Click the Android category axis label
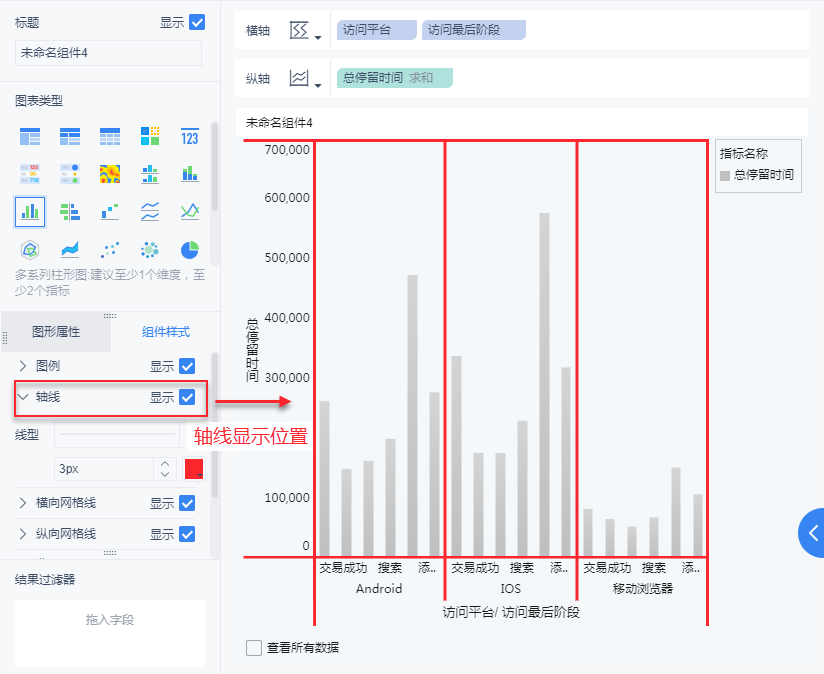The width and height of the screenshot is (824, 674). coord(379,588)
